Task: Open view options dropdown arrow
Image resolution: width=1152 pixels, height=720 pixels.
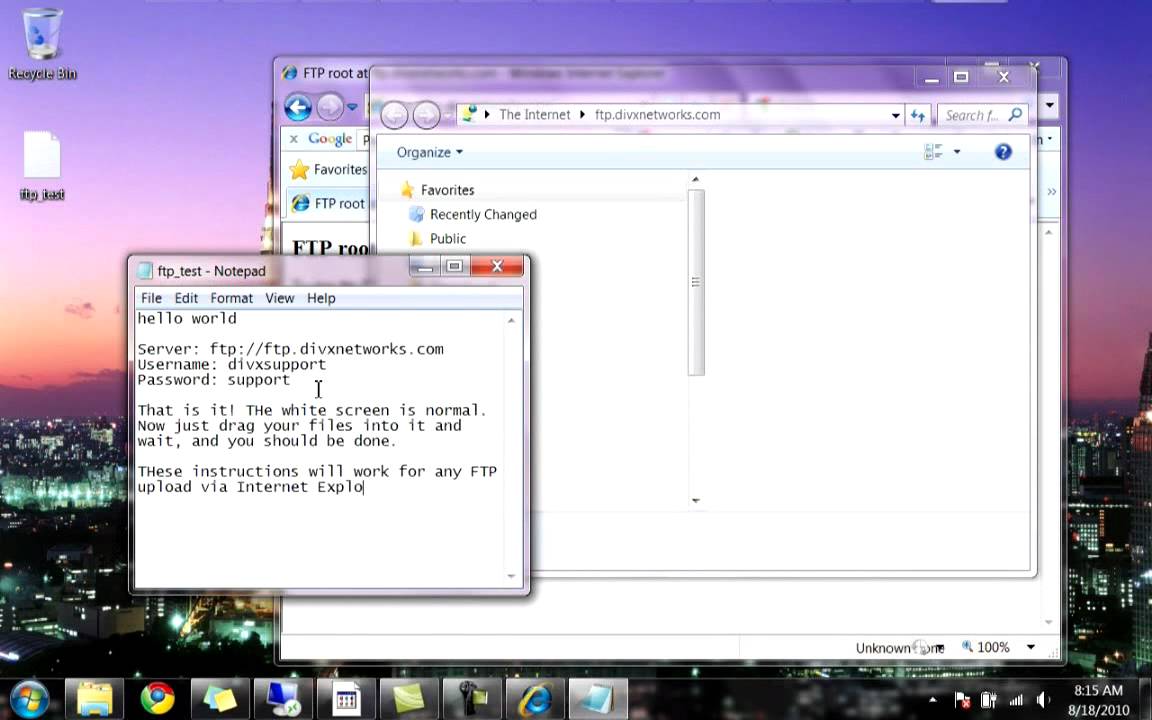Action: coord(957,151)
